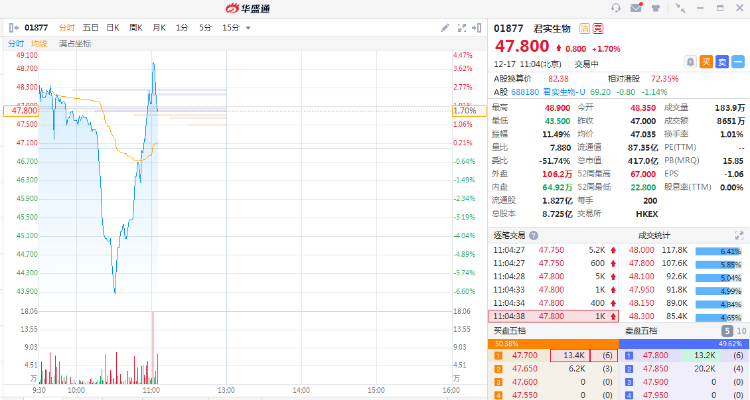
Task: Click the 最高 value 48.900
Action: (557, 108)
